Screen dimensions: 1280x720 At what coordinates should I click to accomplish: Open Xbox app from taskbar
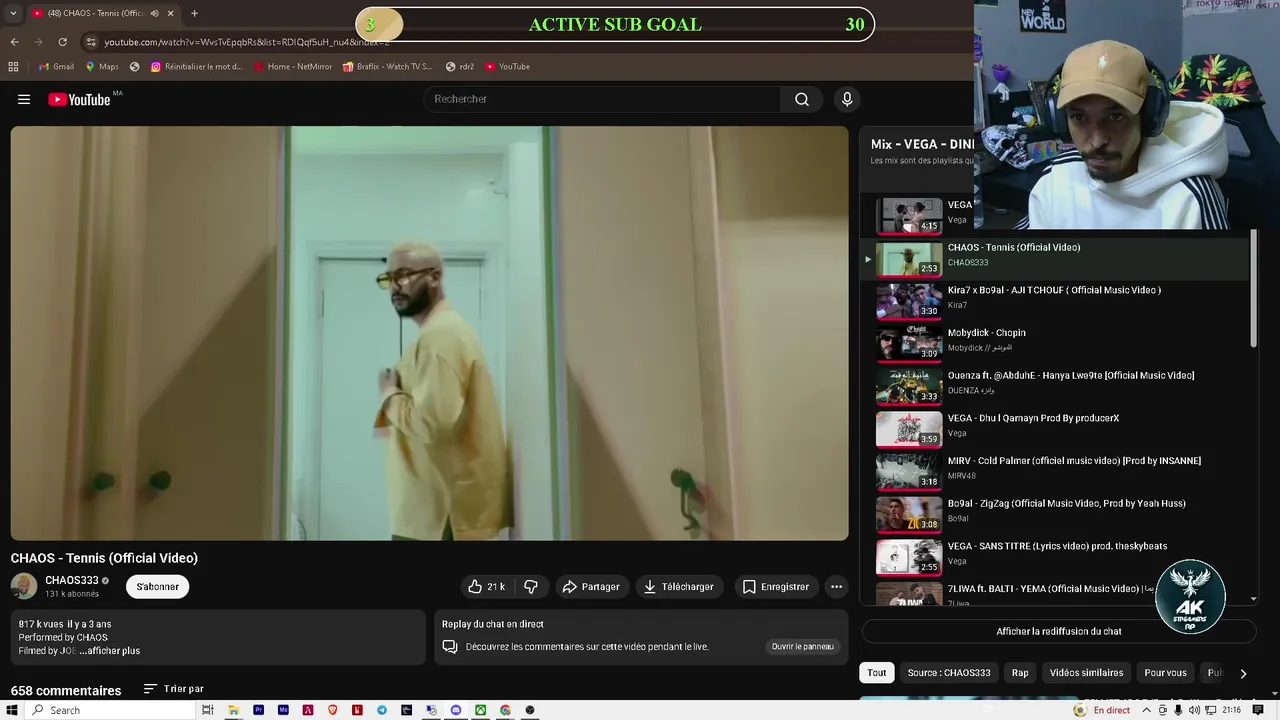pos(480,710)
